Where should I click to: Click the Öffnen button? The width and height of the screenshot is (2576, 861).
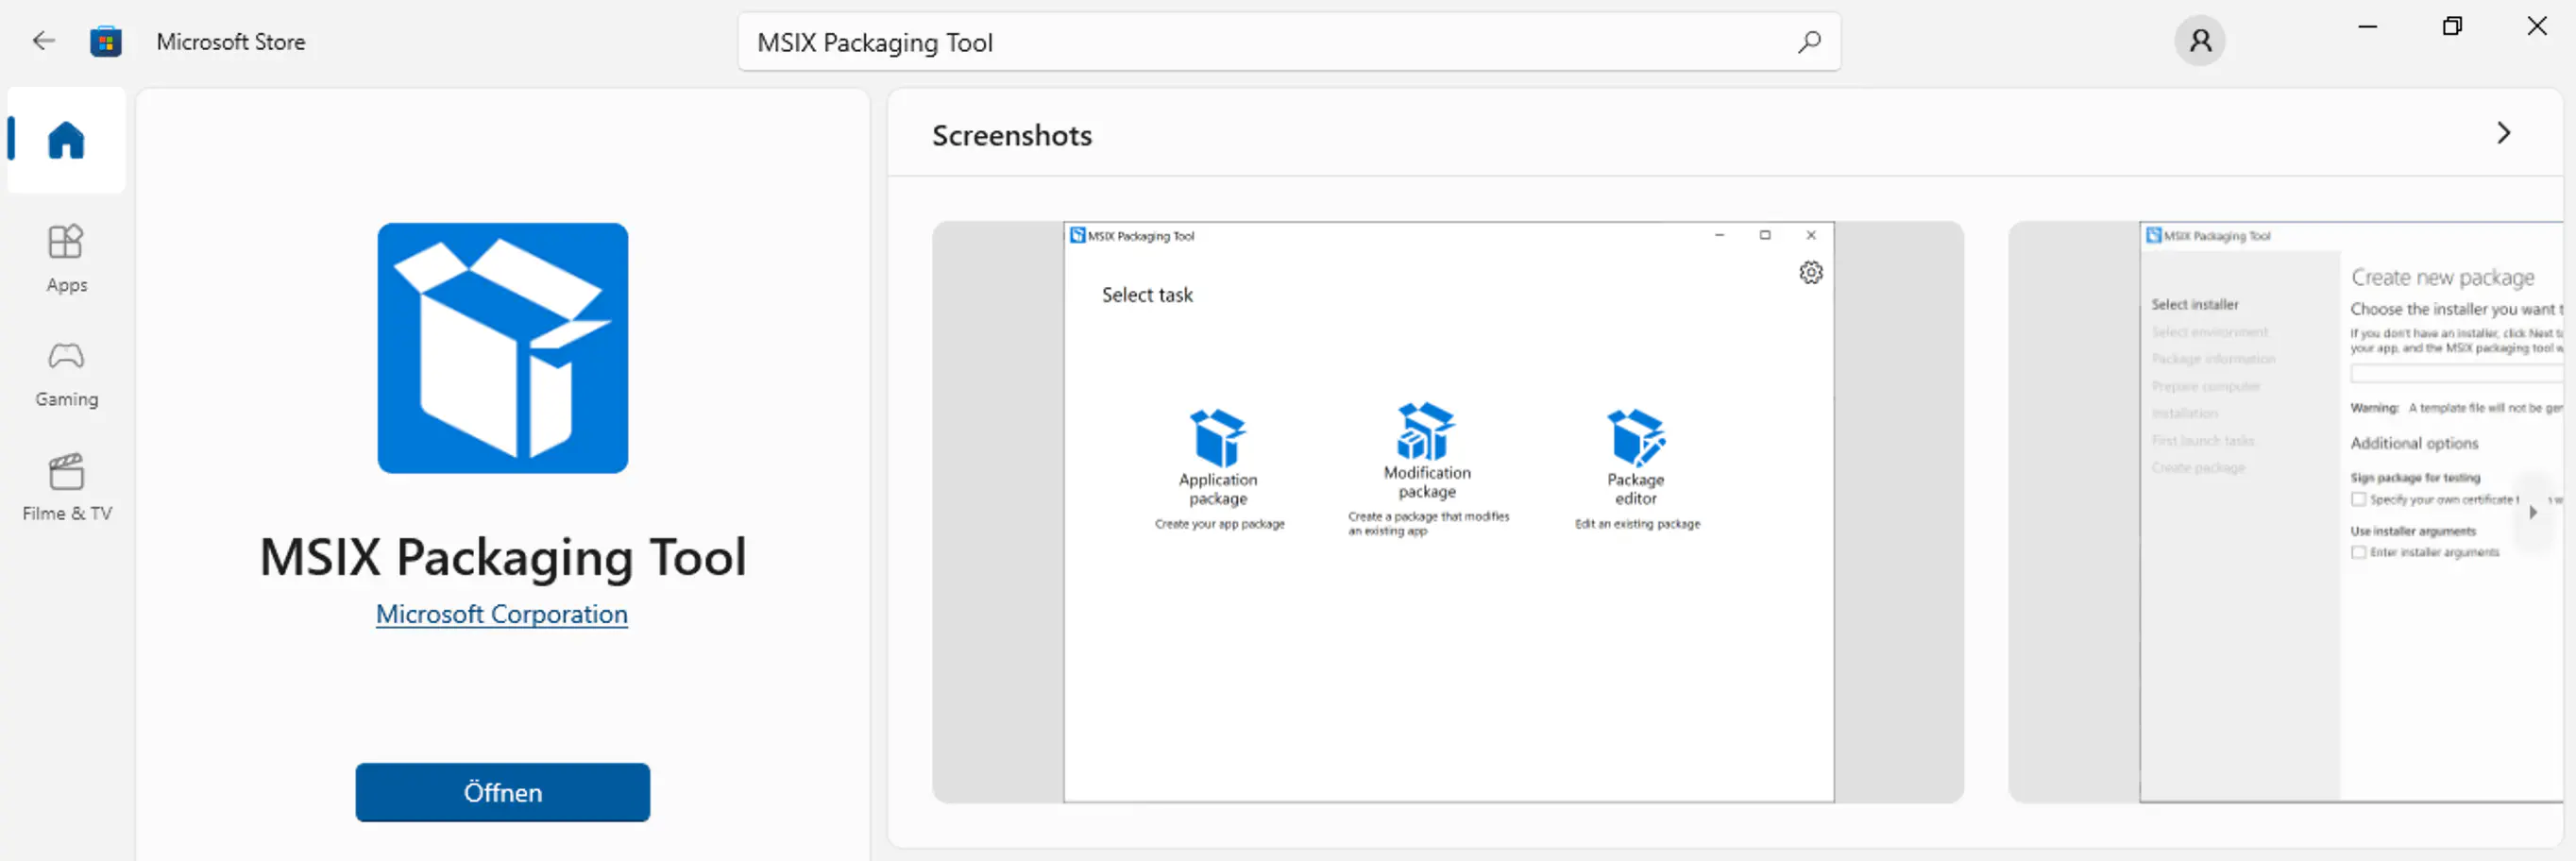coord(503,792)
